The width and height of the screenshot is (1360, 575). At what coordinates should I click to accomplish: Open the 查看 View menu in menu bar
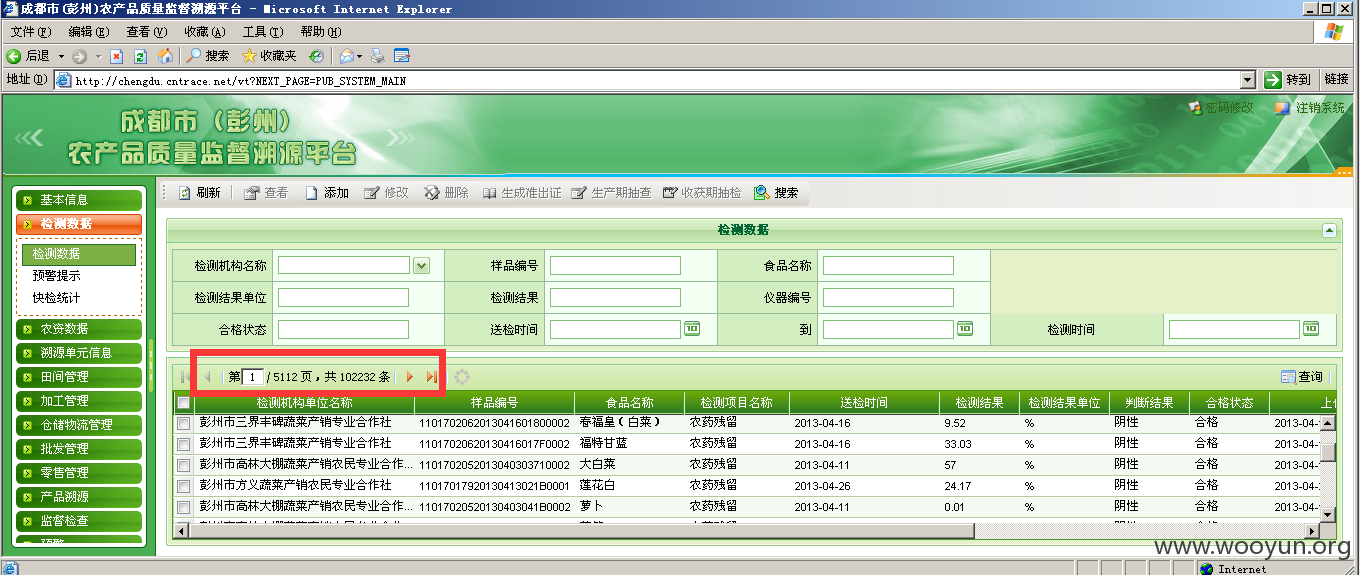tap(147, 32)
